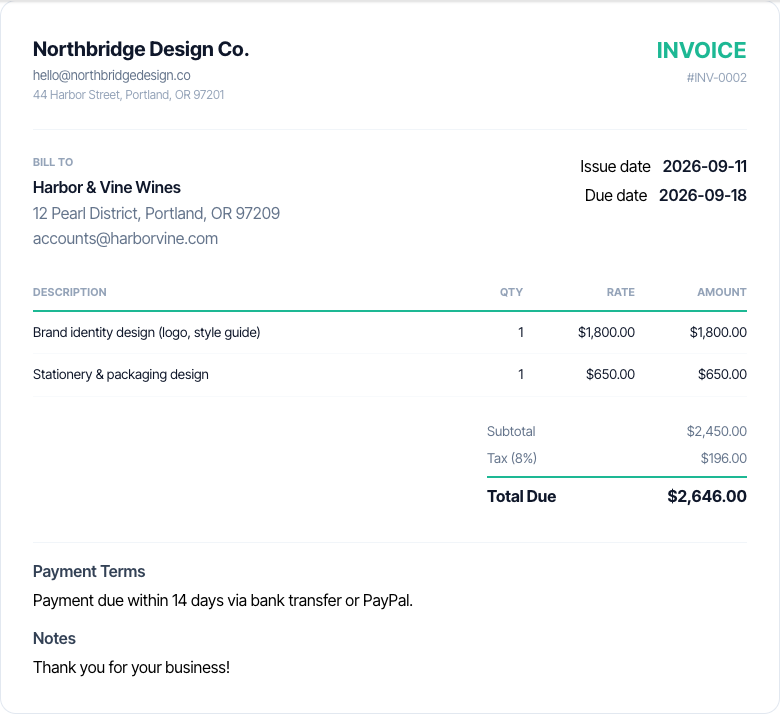Click the AMOUNT column header
The image size is (780, 714).
point(722,292)
